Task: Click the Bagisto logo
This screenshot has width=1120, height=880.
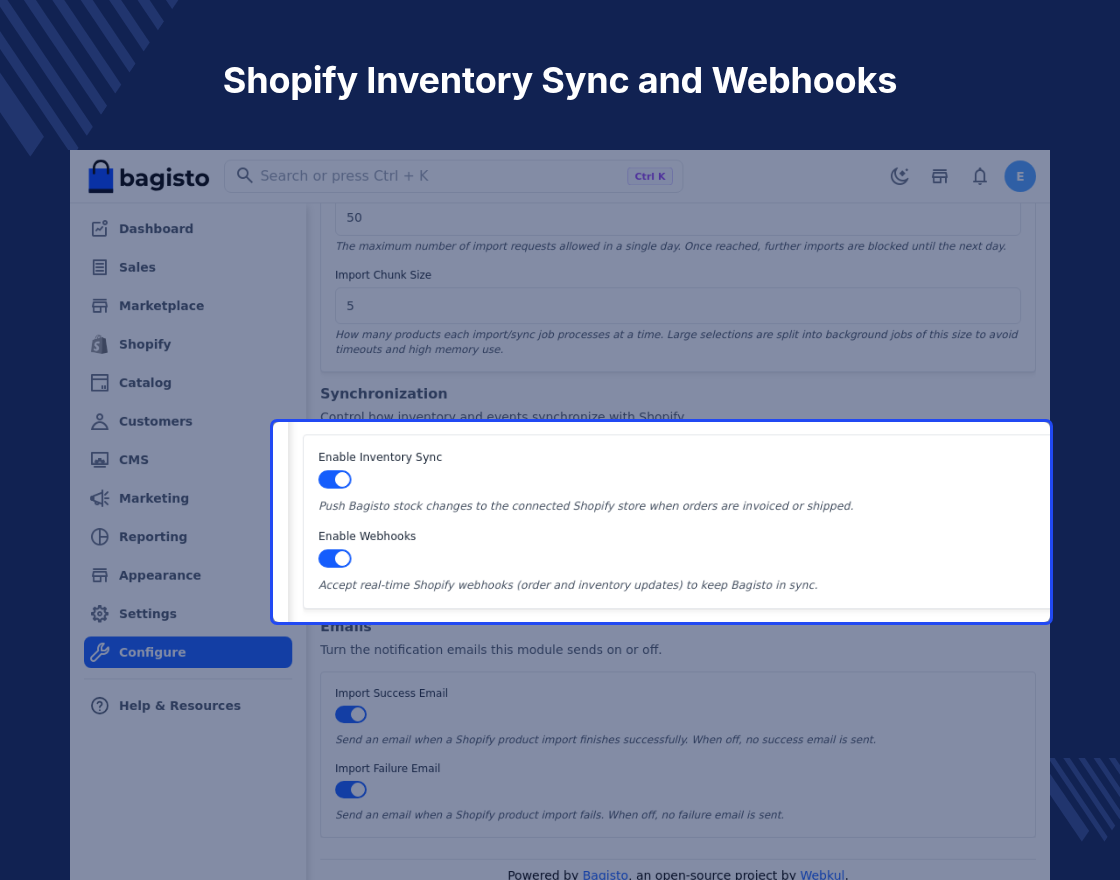Action: pyautogui.click(x=149, y=176)
